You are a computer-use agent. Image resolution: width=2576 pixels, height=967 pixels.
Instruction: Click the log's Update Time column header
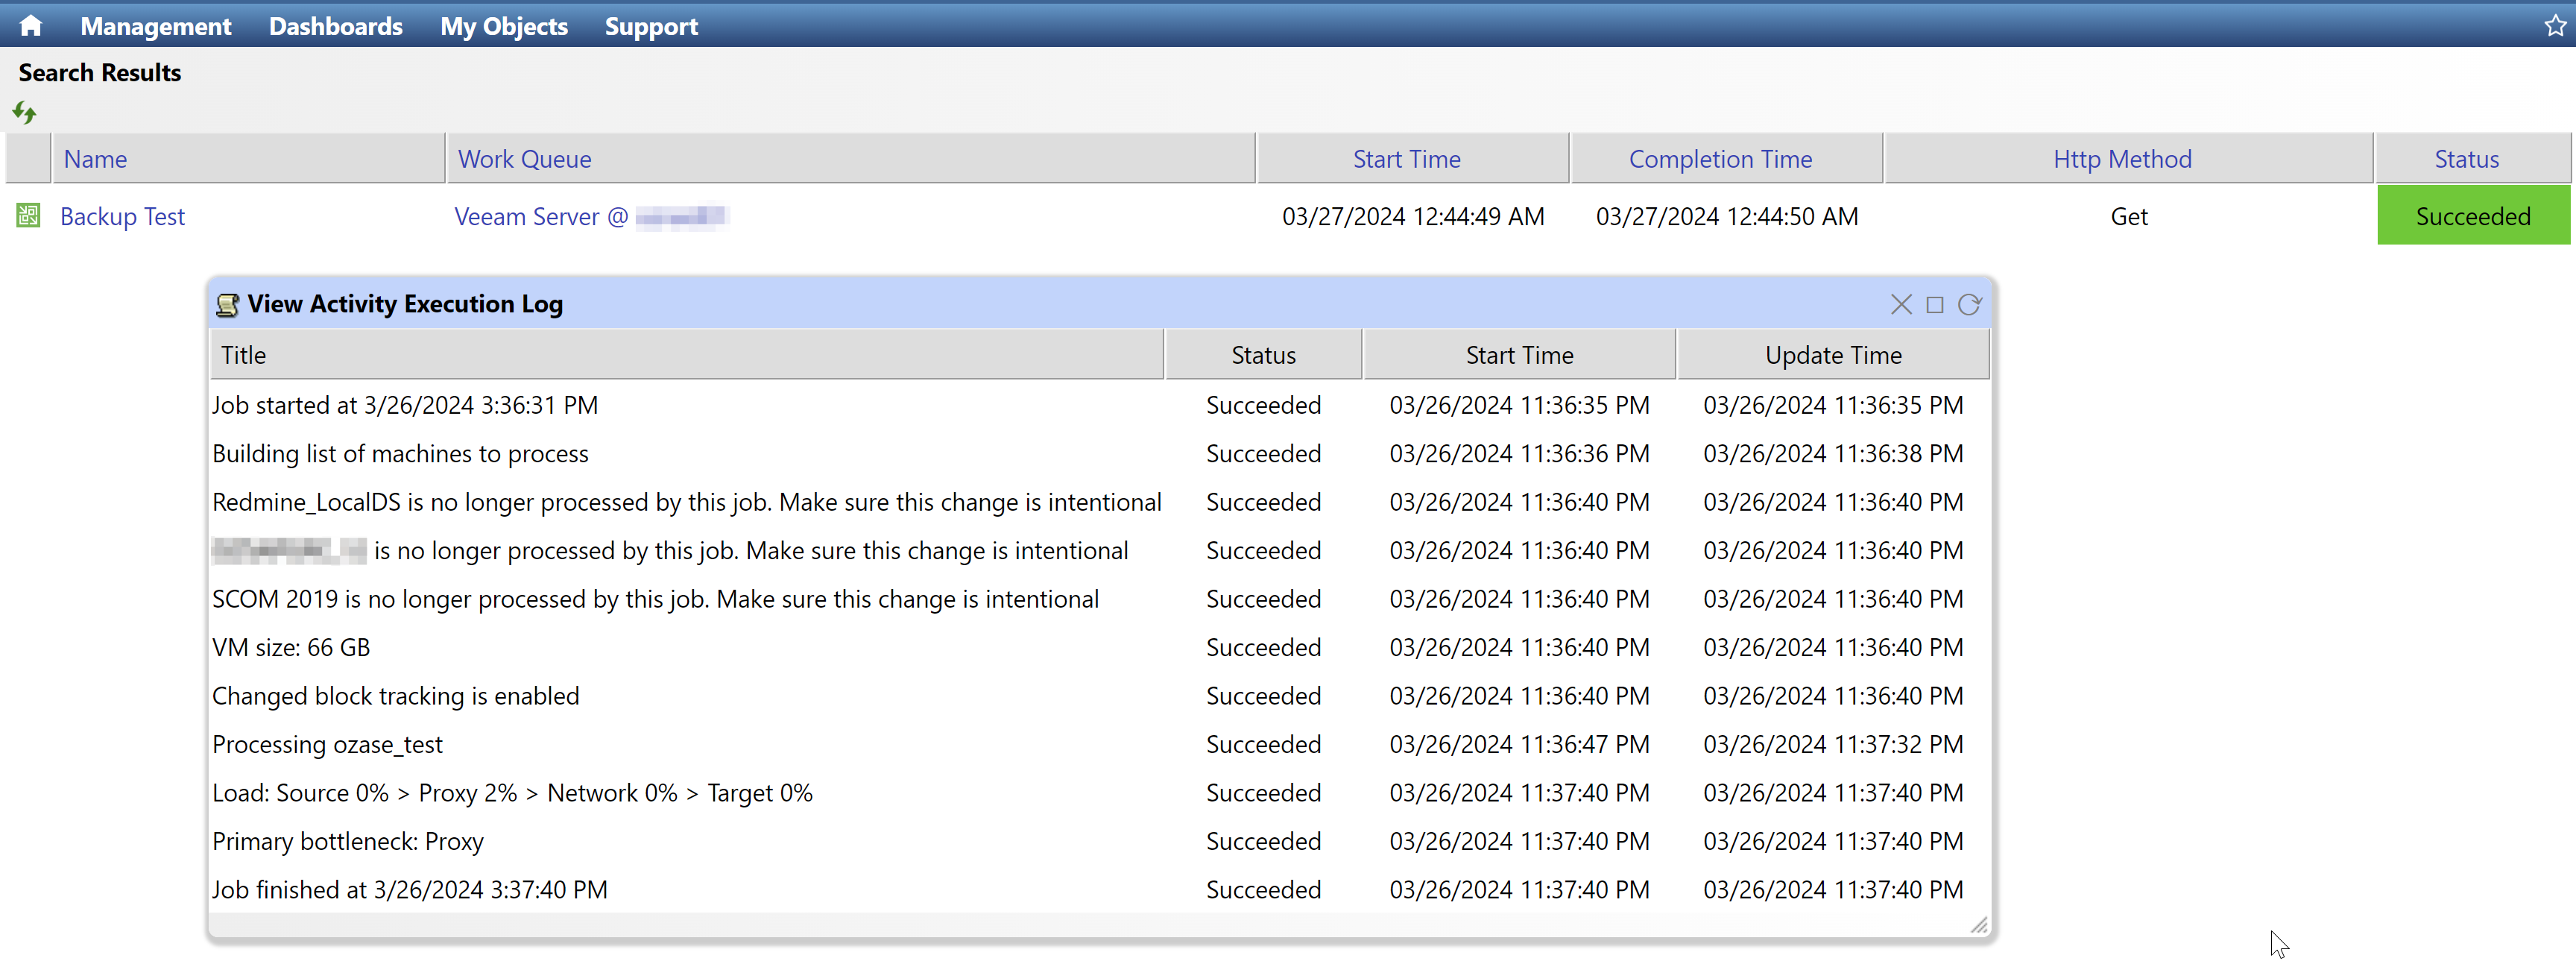[1833, 355]
